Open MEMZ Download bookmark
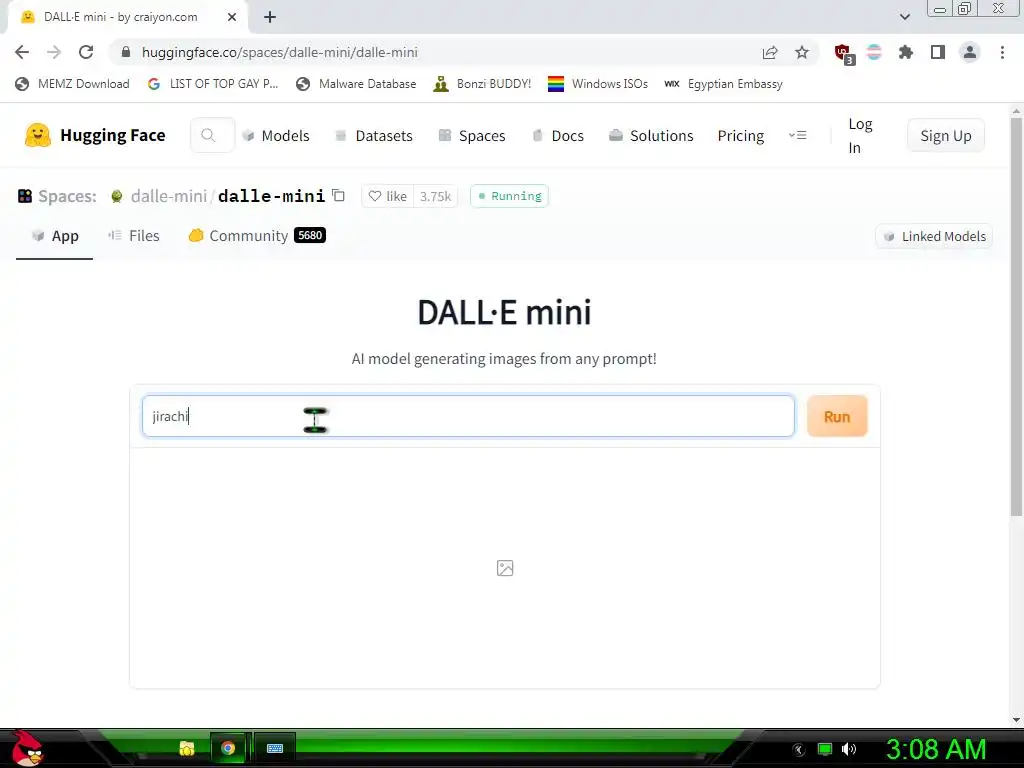The height and width of the screenshot is (768, 1024). coord(72,84)
